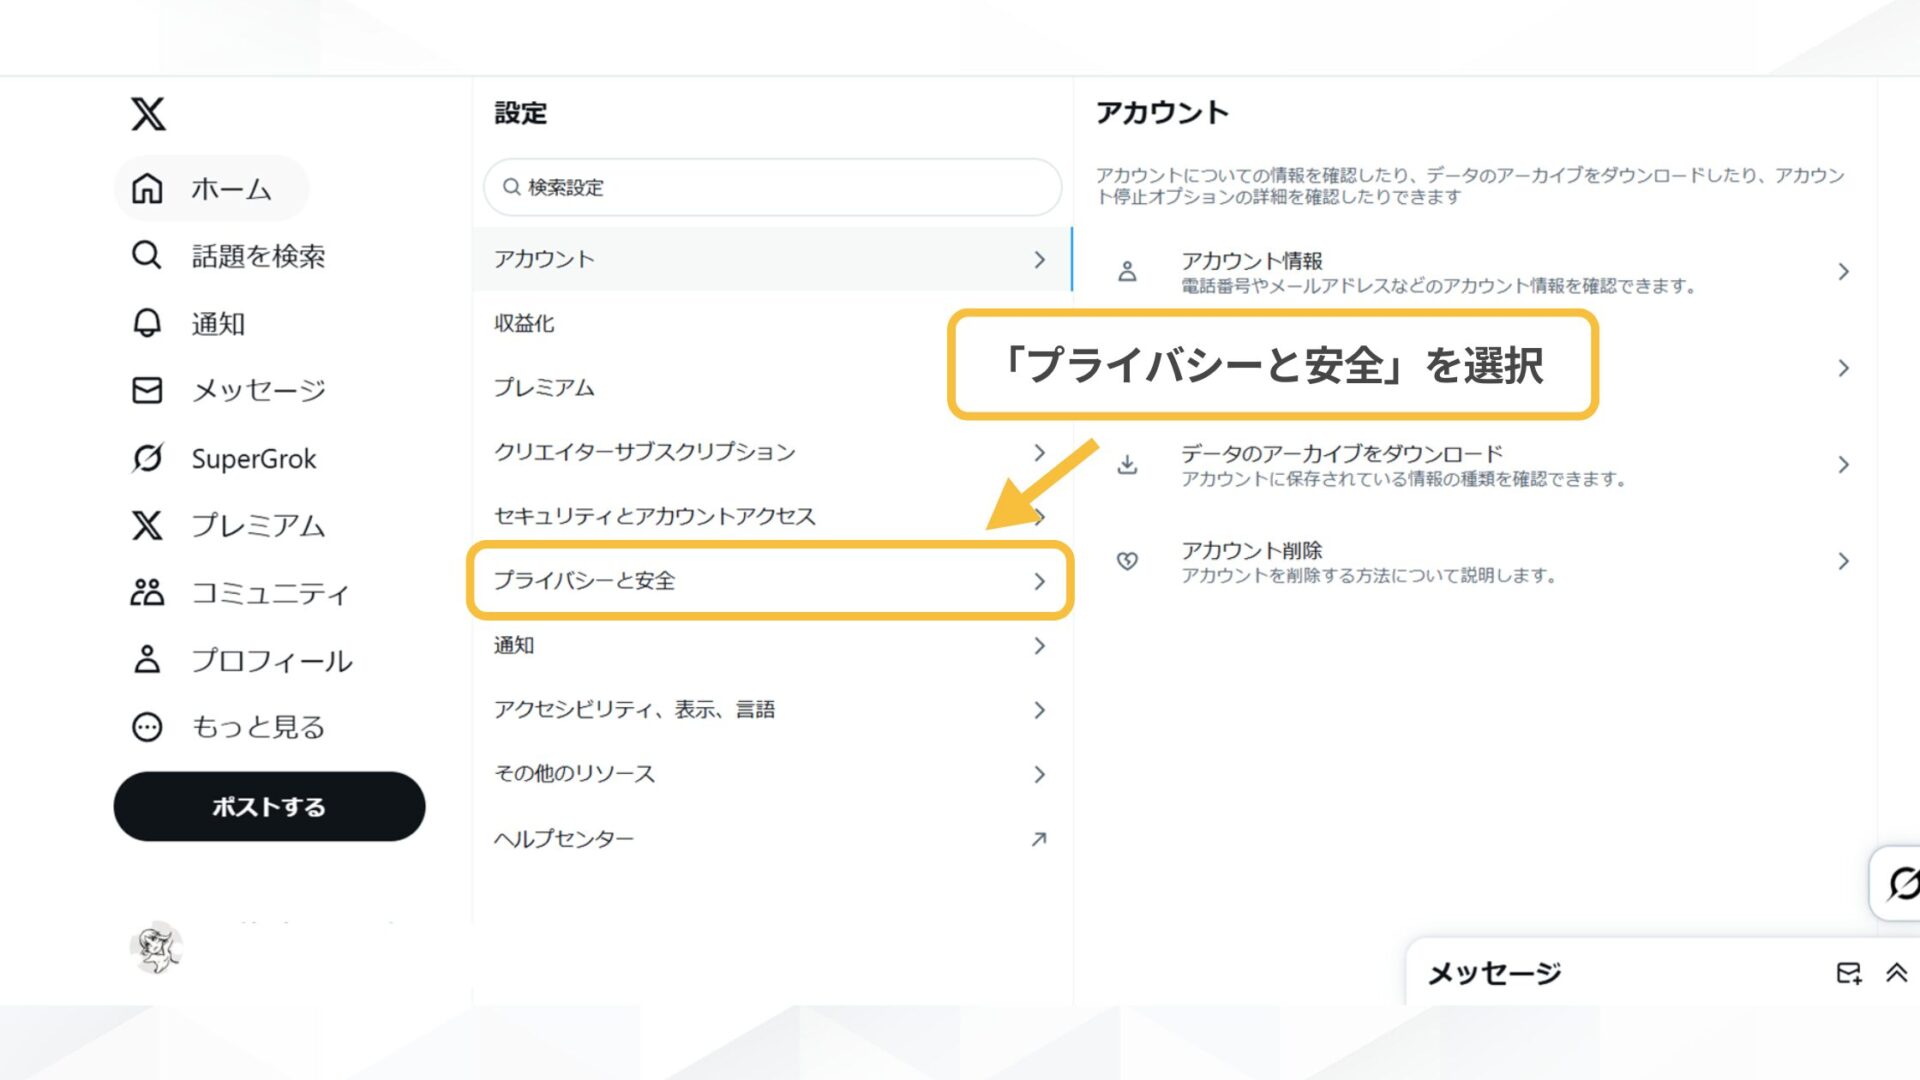Image resolution: width=1920 pixels, height=1080 pixels.
Task: Open メッセージ using the envelope icon
Action: 146,390
